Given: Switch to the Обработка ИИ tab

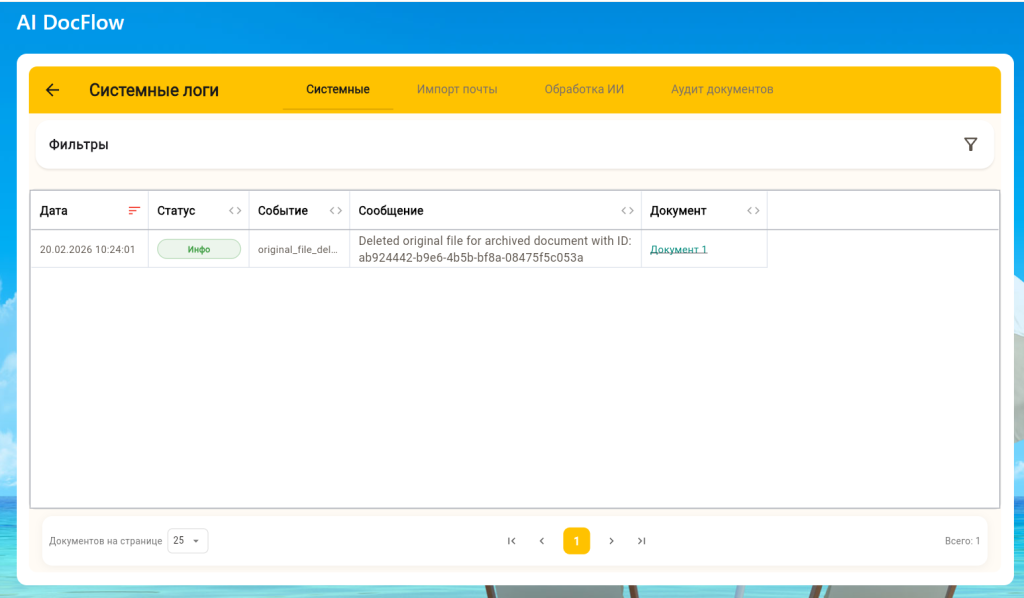Looking at the screenshot, I should (584, 89).
